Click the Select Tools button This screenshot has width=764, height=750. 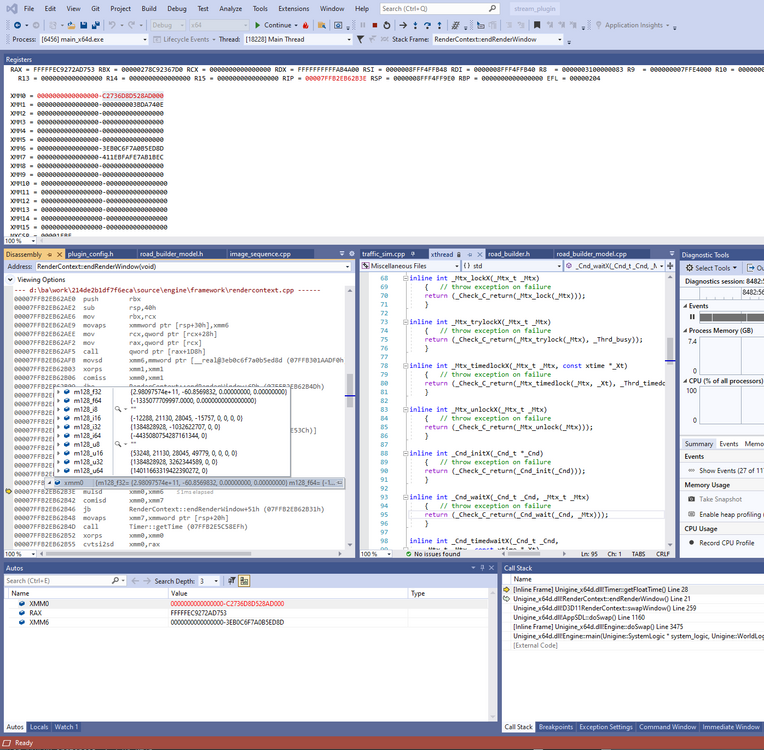click(710, 268)
